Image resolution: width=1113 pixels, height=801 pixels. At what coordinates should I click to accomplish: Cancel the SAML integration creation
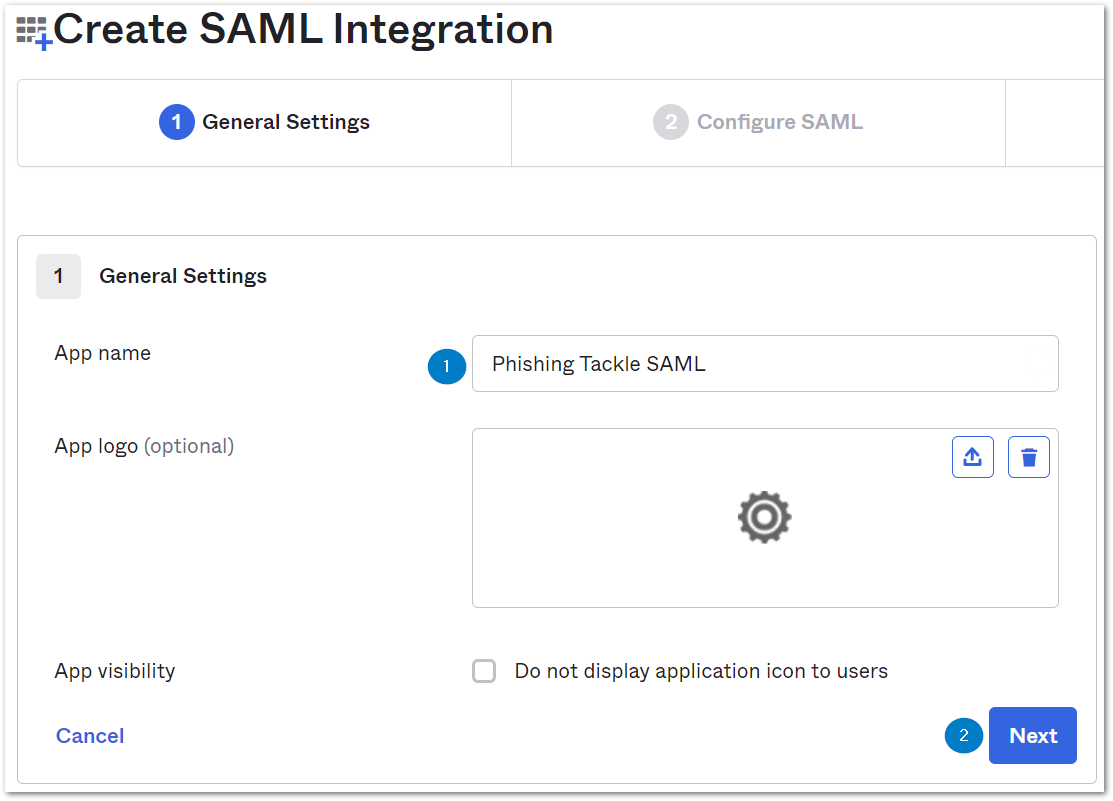[89, 735]
